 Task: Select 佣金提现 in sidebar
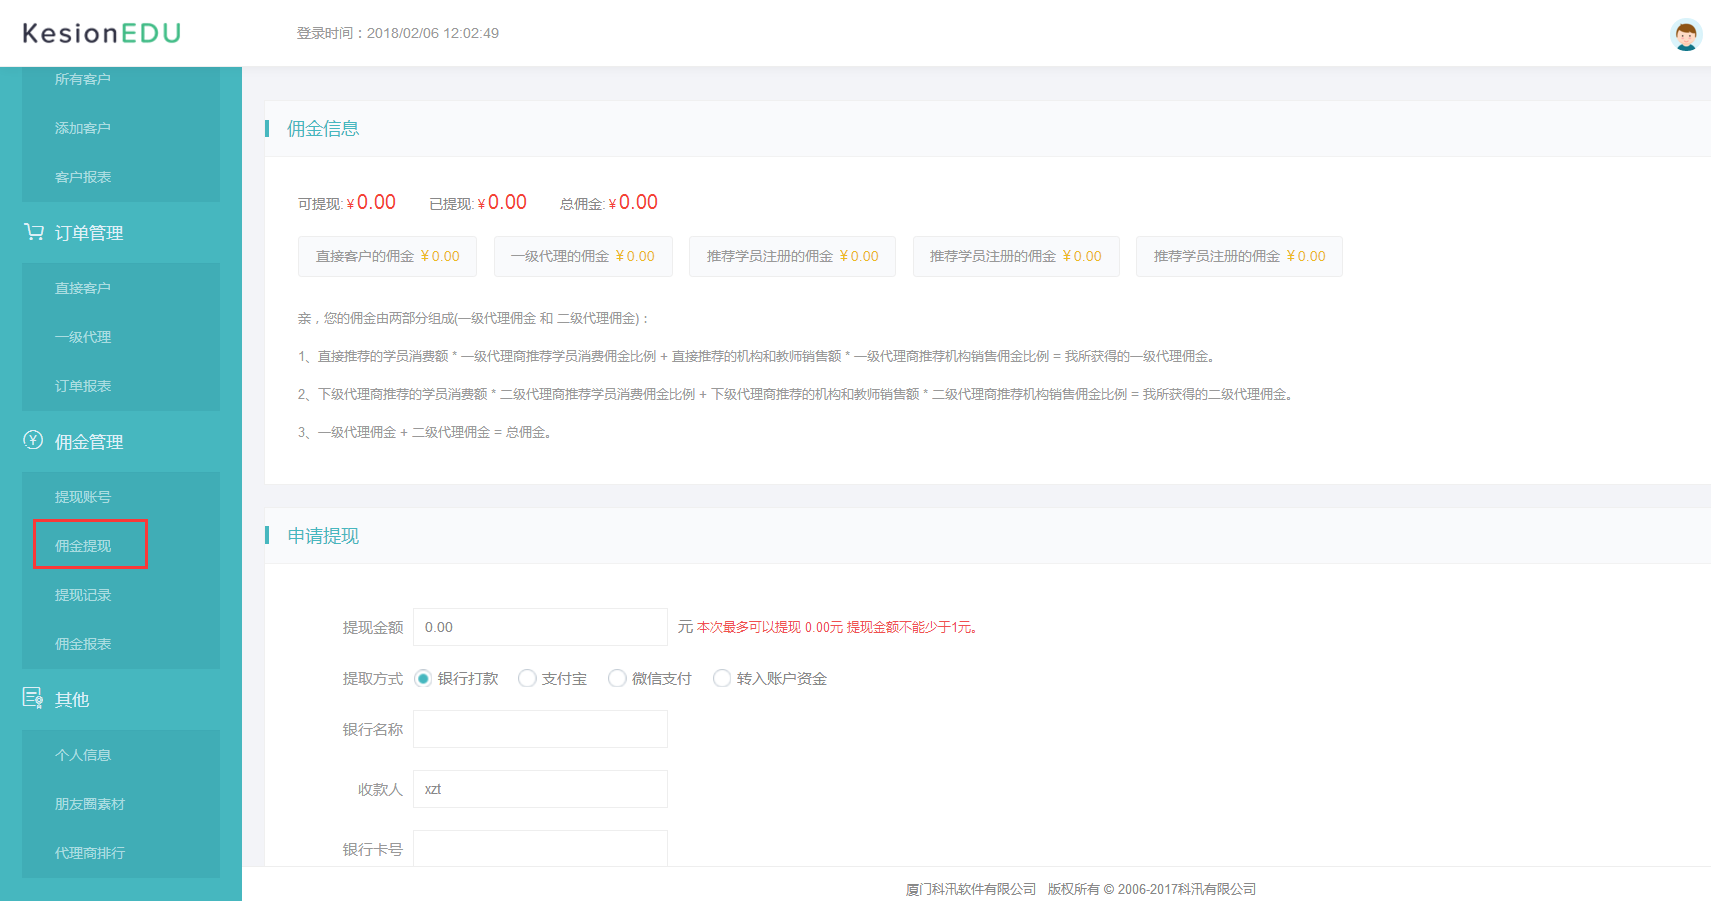(x=83, y=546)
